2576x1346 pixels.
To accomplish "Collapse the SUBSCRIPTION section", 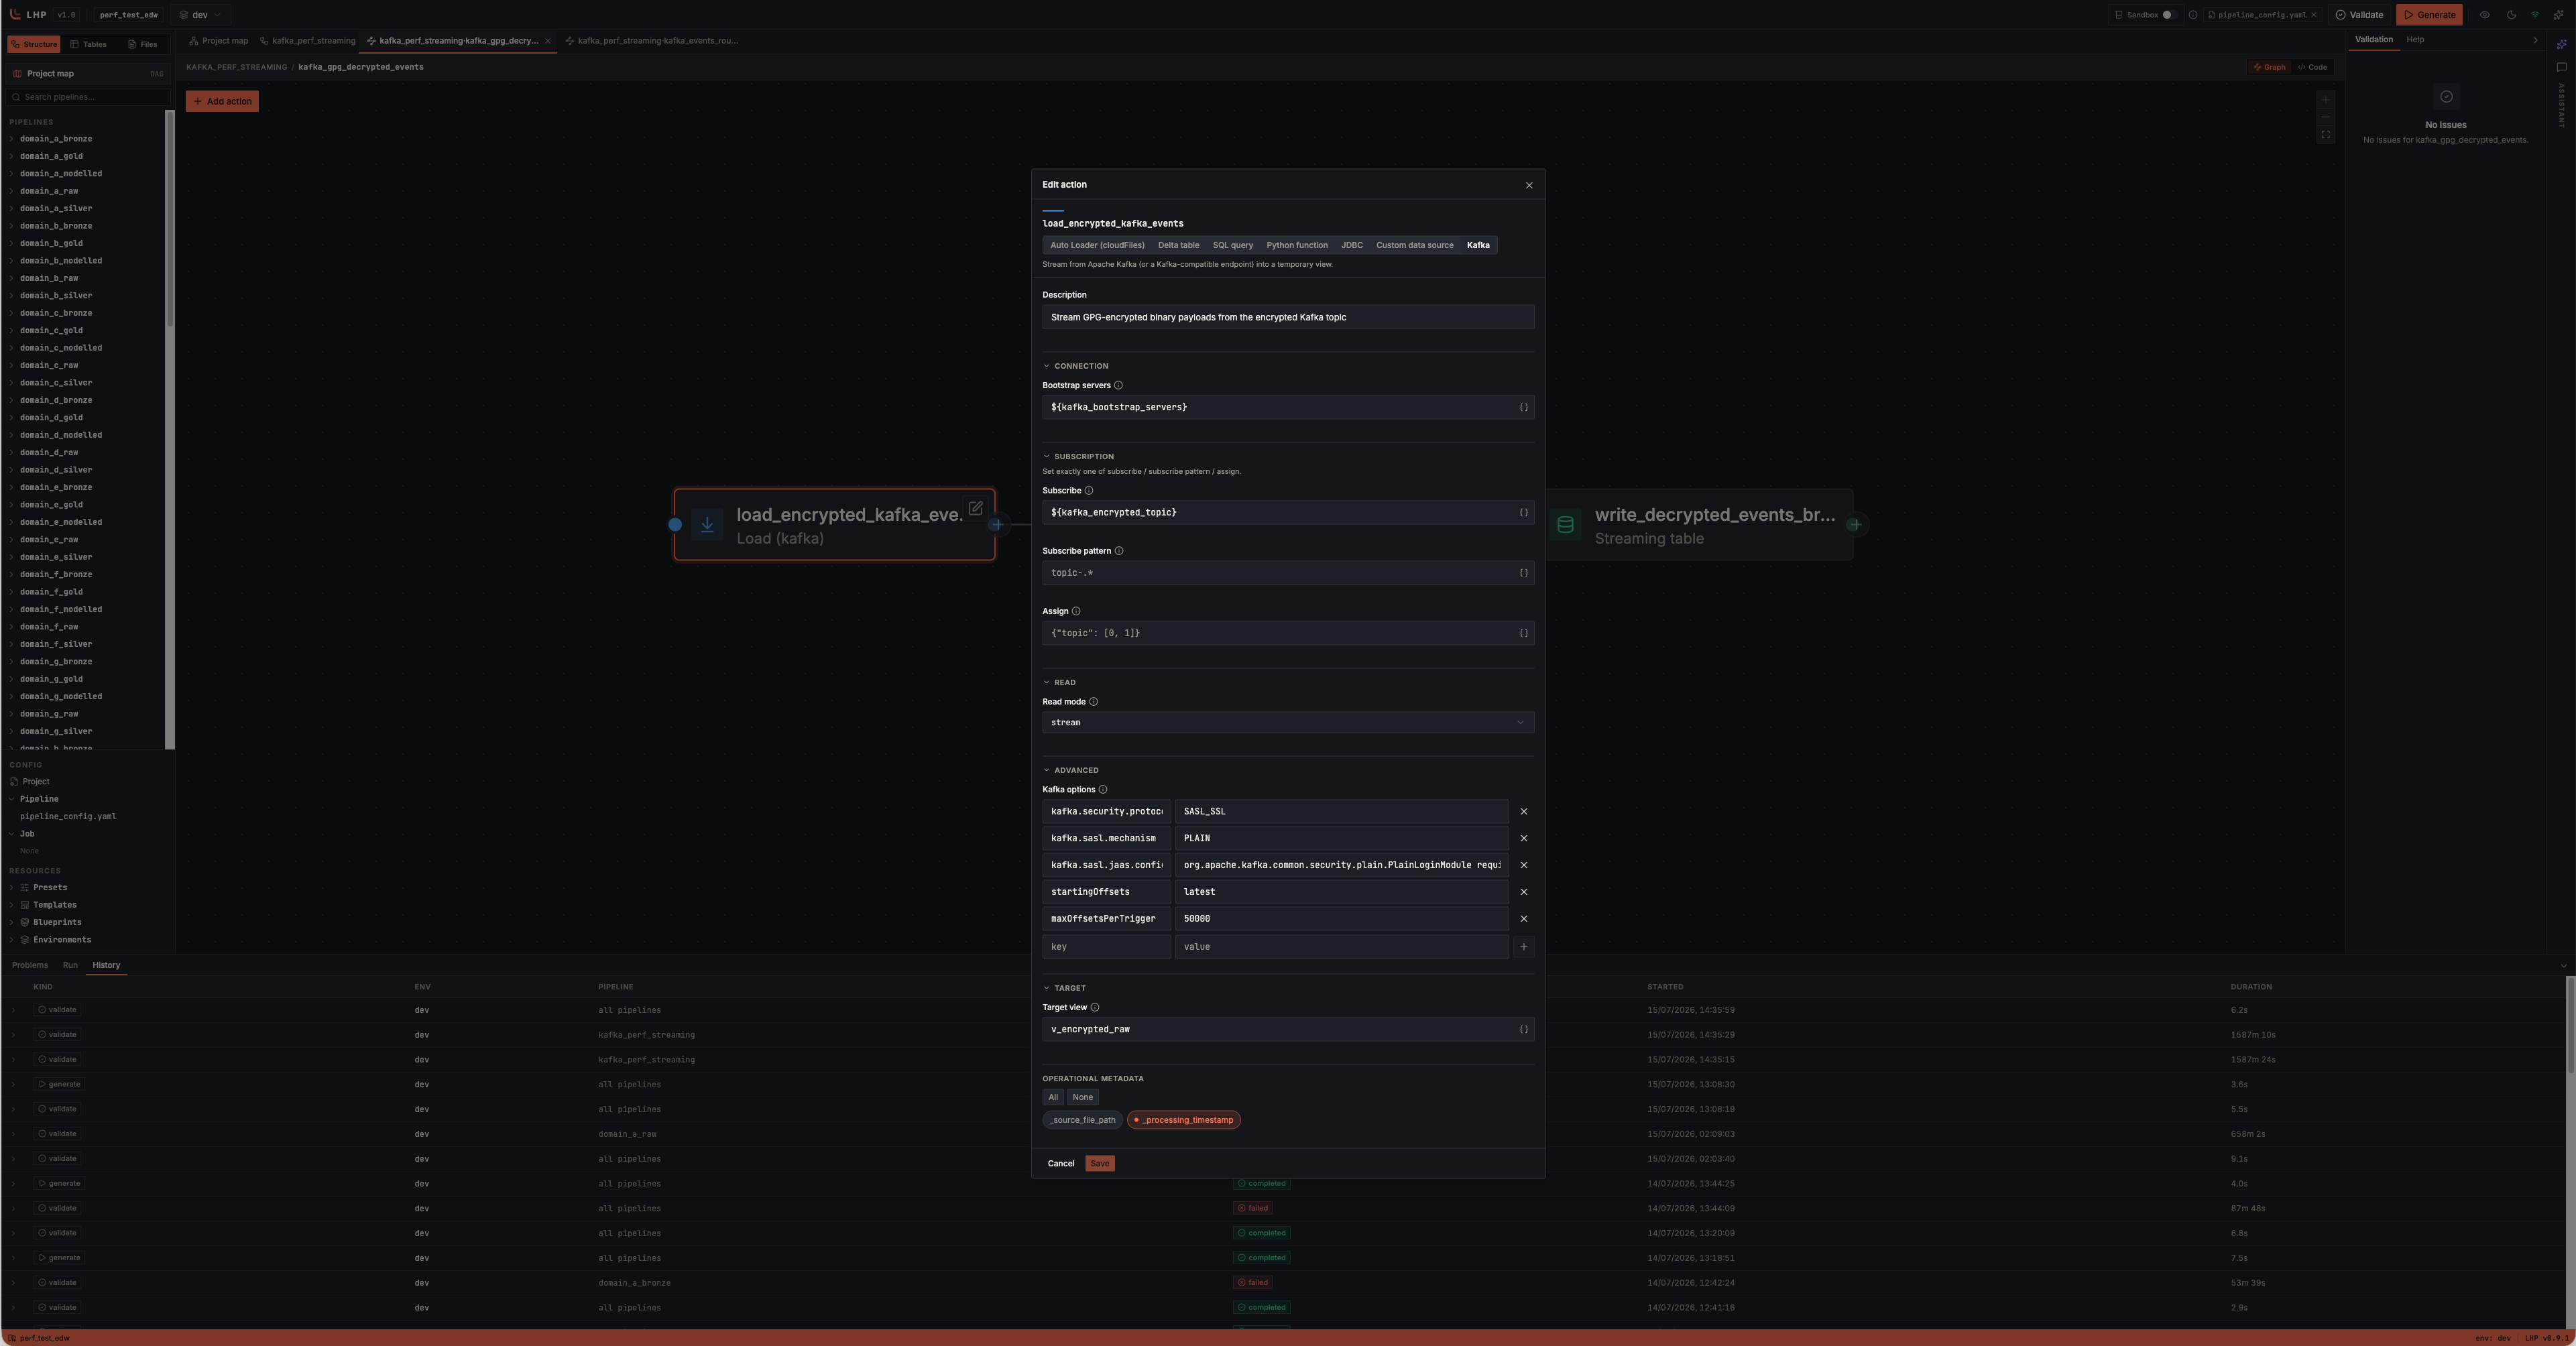I will pyautogui.click(x=1078, y=456).
